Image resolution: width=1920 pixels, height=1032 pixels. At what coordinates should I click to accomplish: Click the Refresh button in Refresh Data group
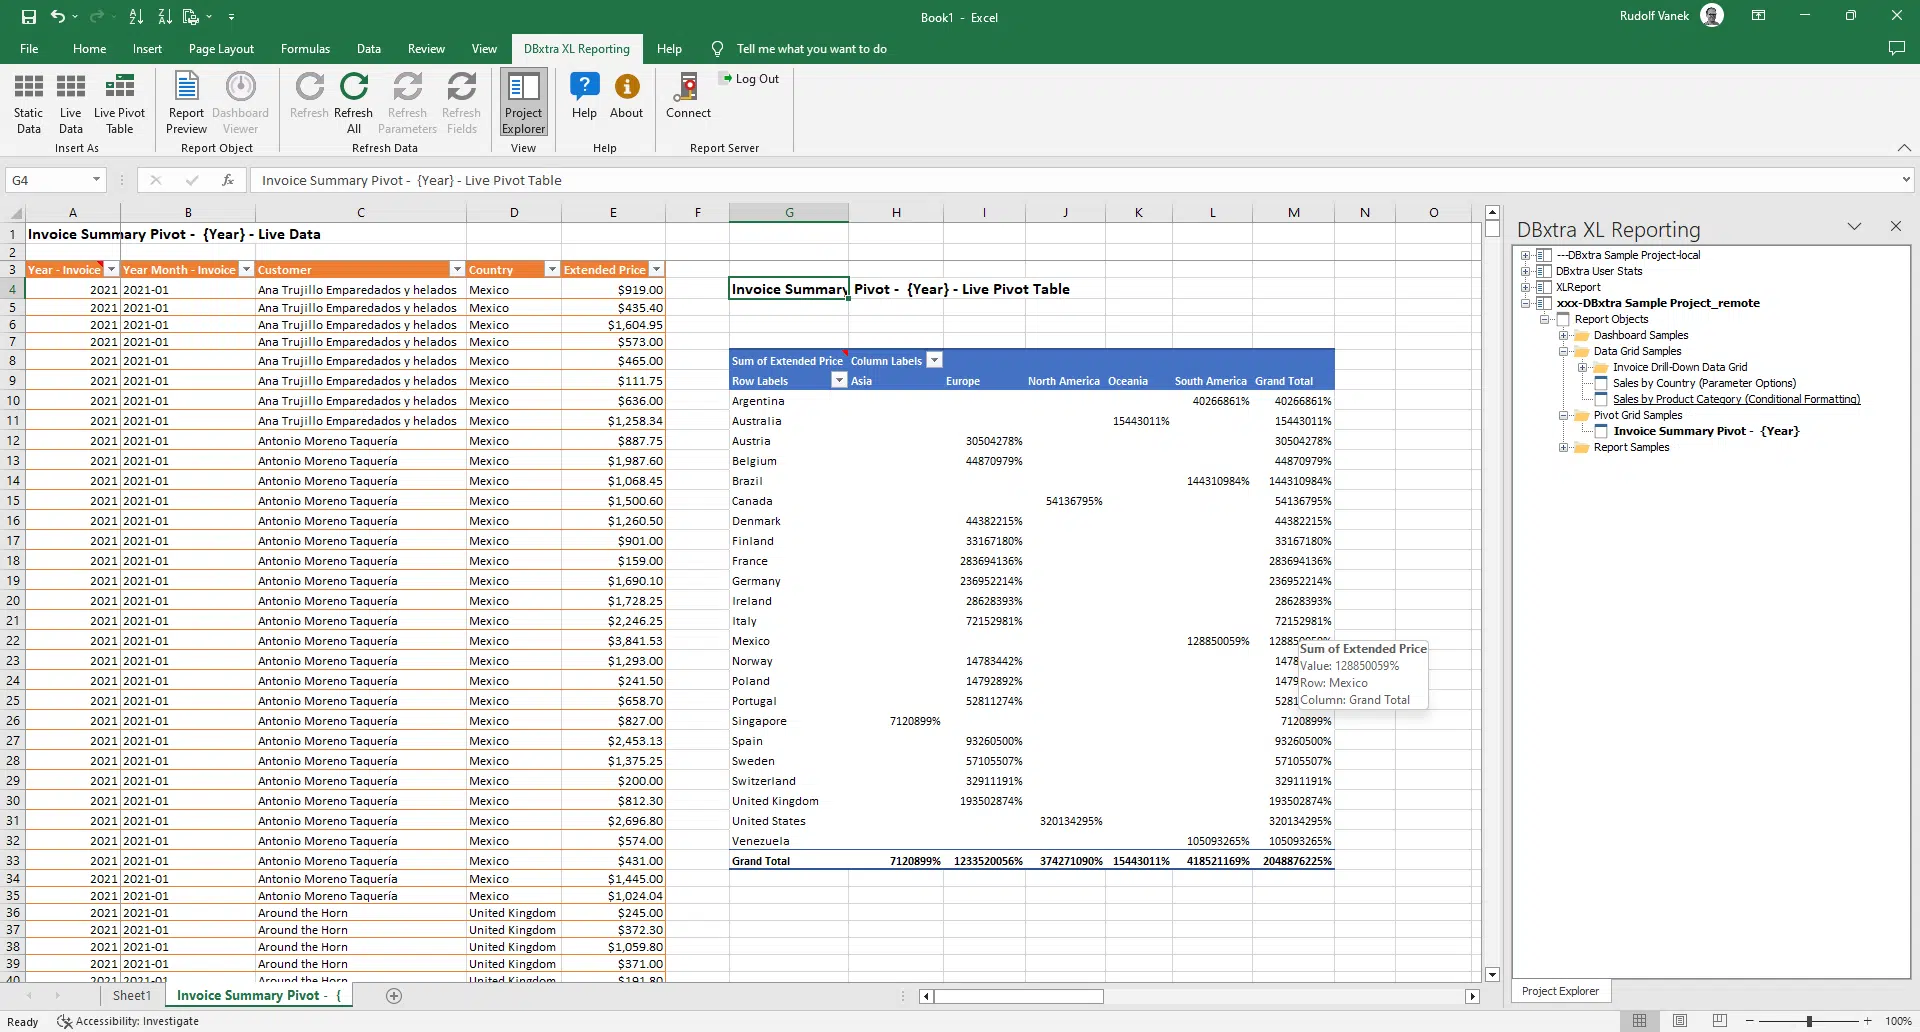[x=309, y=96]
